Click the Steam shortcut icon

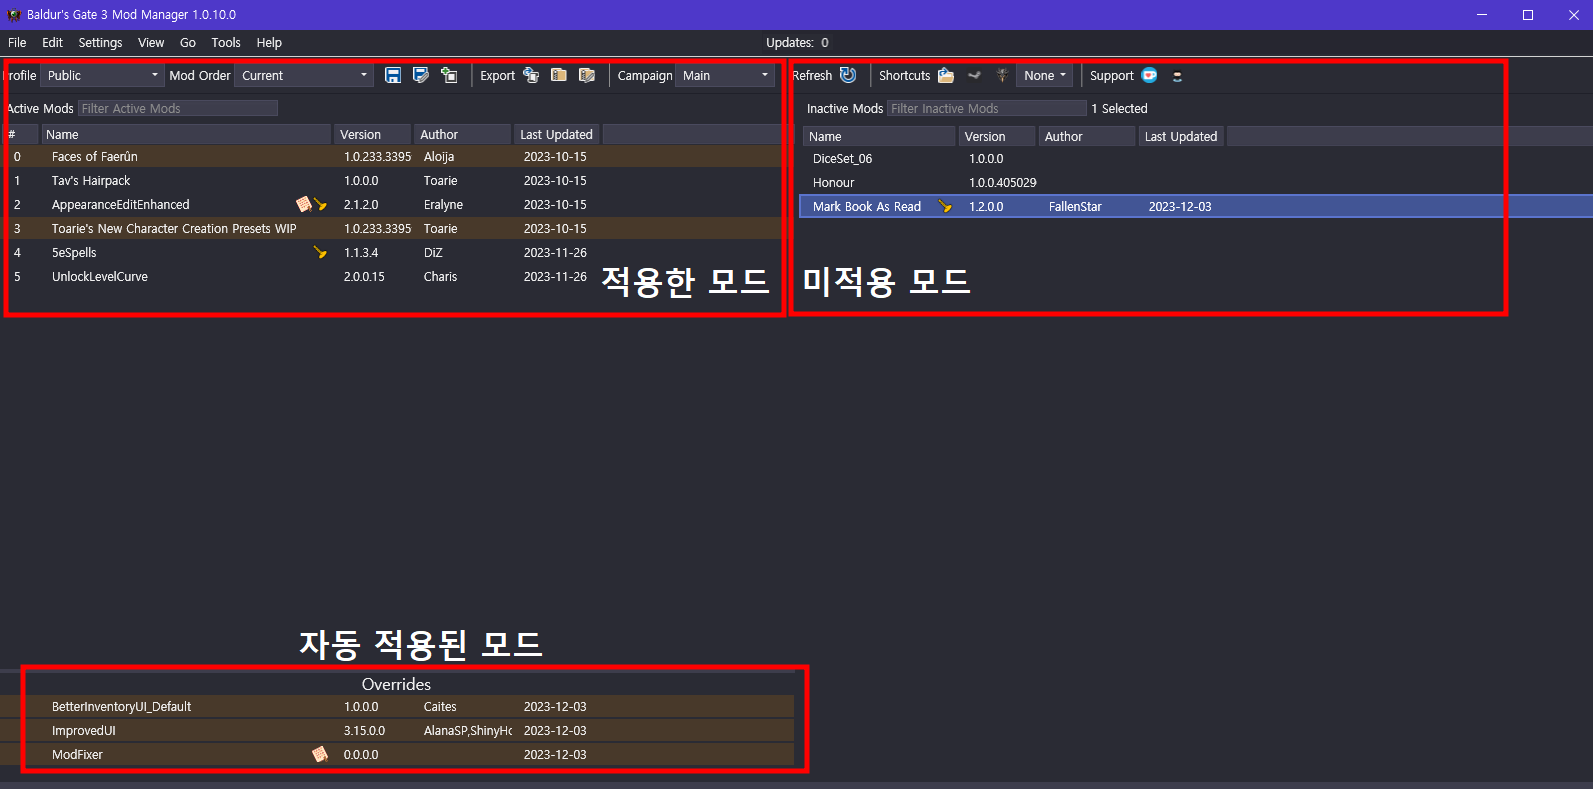tap(974, 75)
